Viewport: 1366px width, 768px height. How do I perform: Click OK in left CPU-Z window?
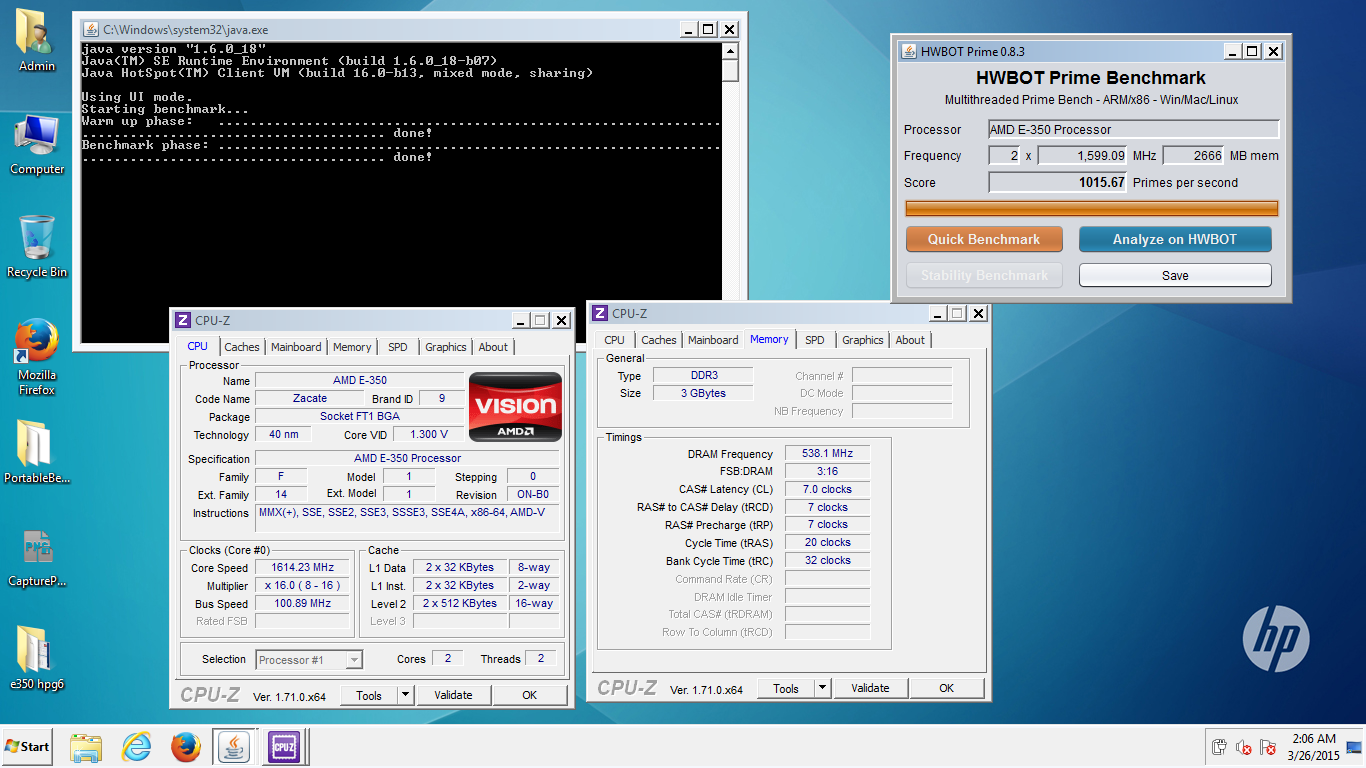[x=529, y=695]
